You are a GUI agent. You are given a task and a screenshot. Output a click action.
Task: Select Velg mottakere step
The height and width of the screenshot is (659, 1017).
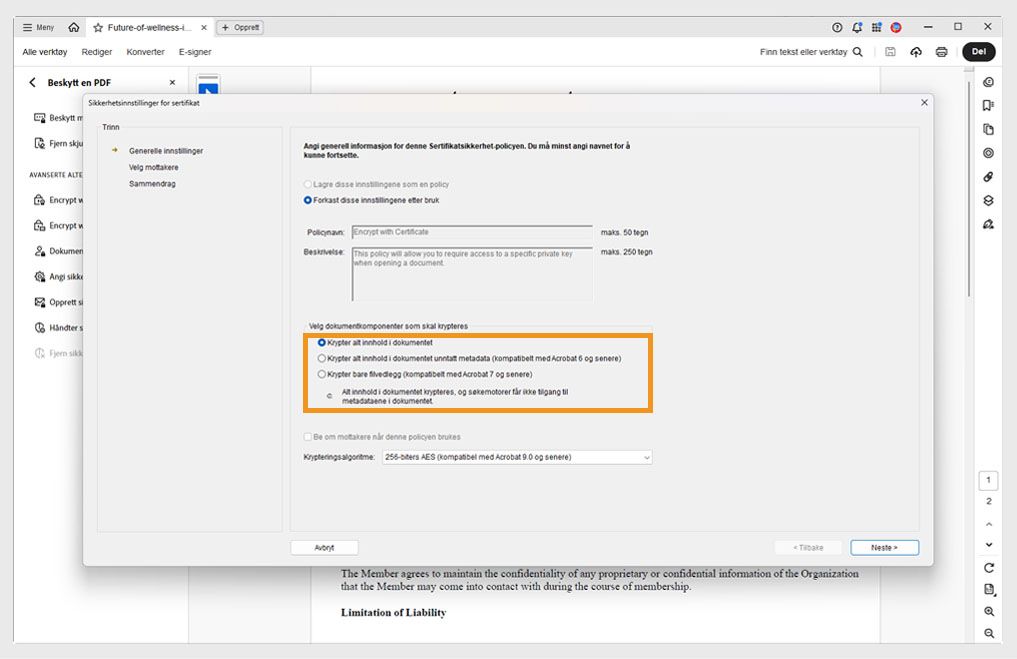coord(153,167)
